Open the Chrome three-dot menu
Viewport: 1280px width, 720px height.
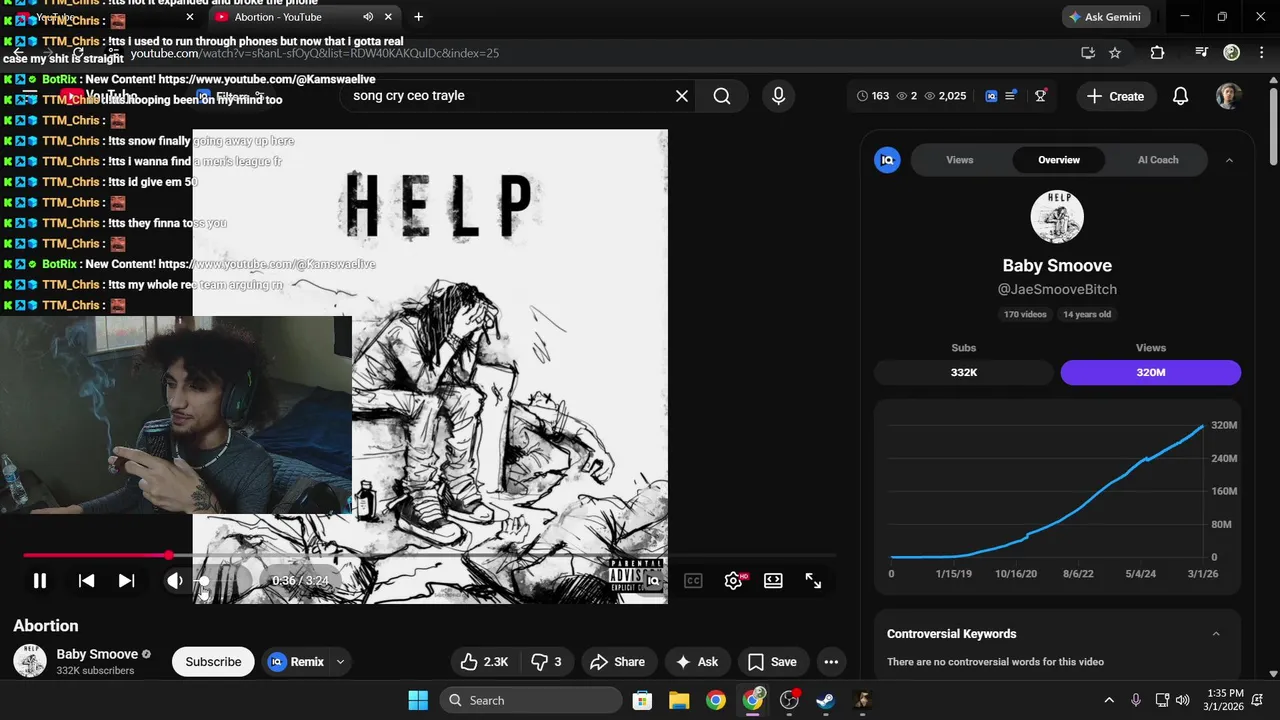[1261, 53]
